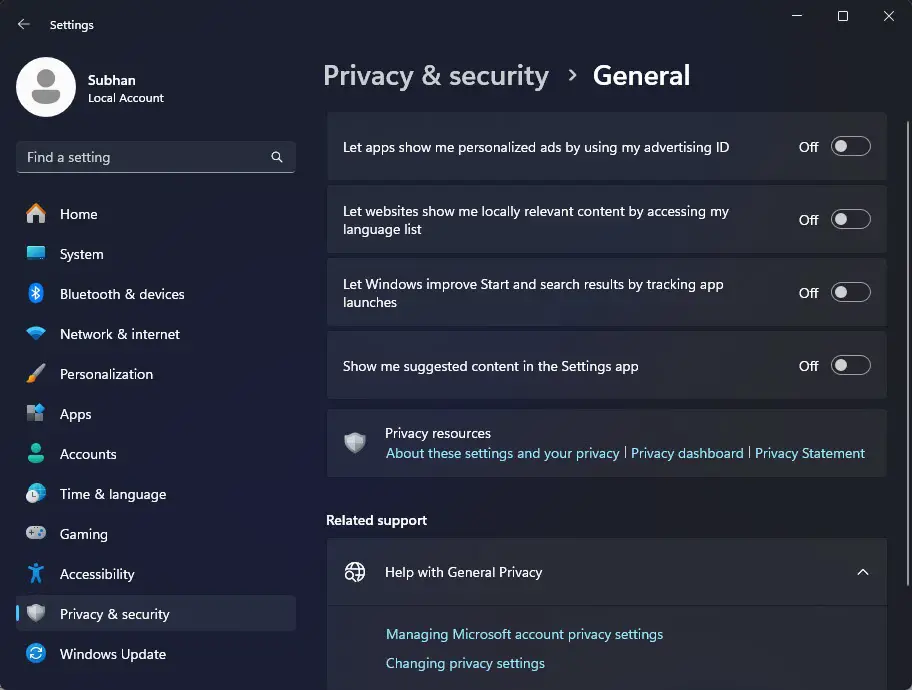The image size is (912, 690).
Task: Open the Privacy dashboard link
Action: [687, 453]
